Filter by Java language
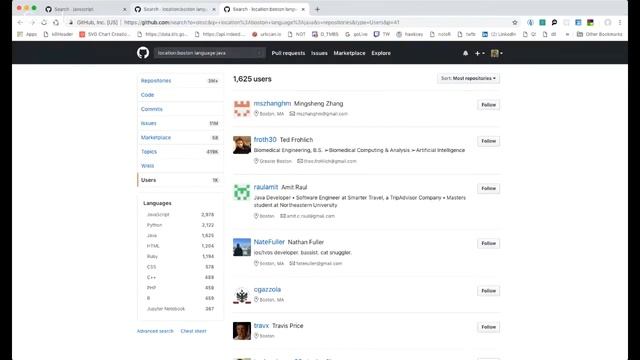Viewport: 640px width, 360px height. [180, 236]
